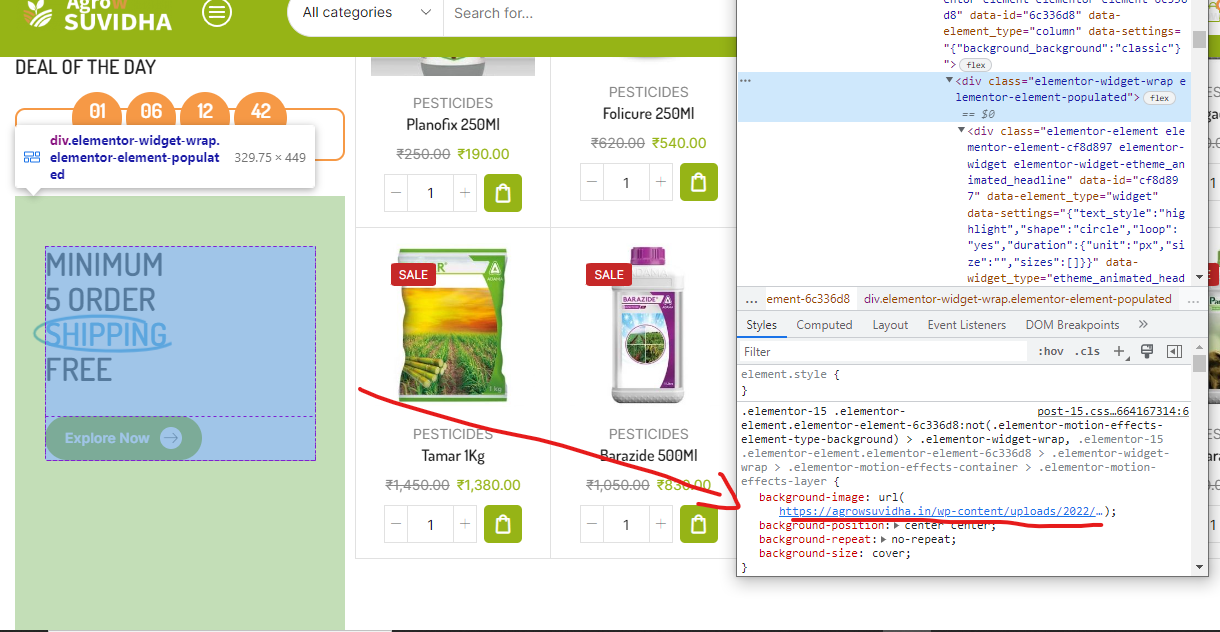This screenshot has width=1220, height=632.
Task: Focus the Search for... input
Action: pyautogui.click(x=590, y=13)
